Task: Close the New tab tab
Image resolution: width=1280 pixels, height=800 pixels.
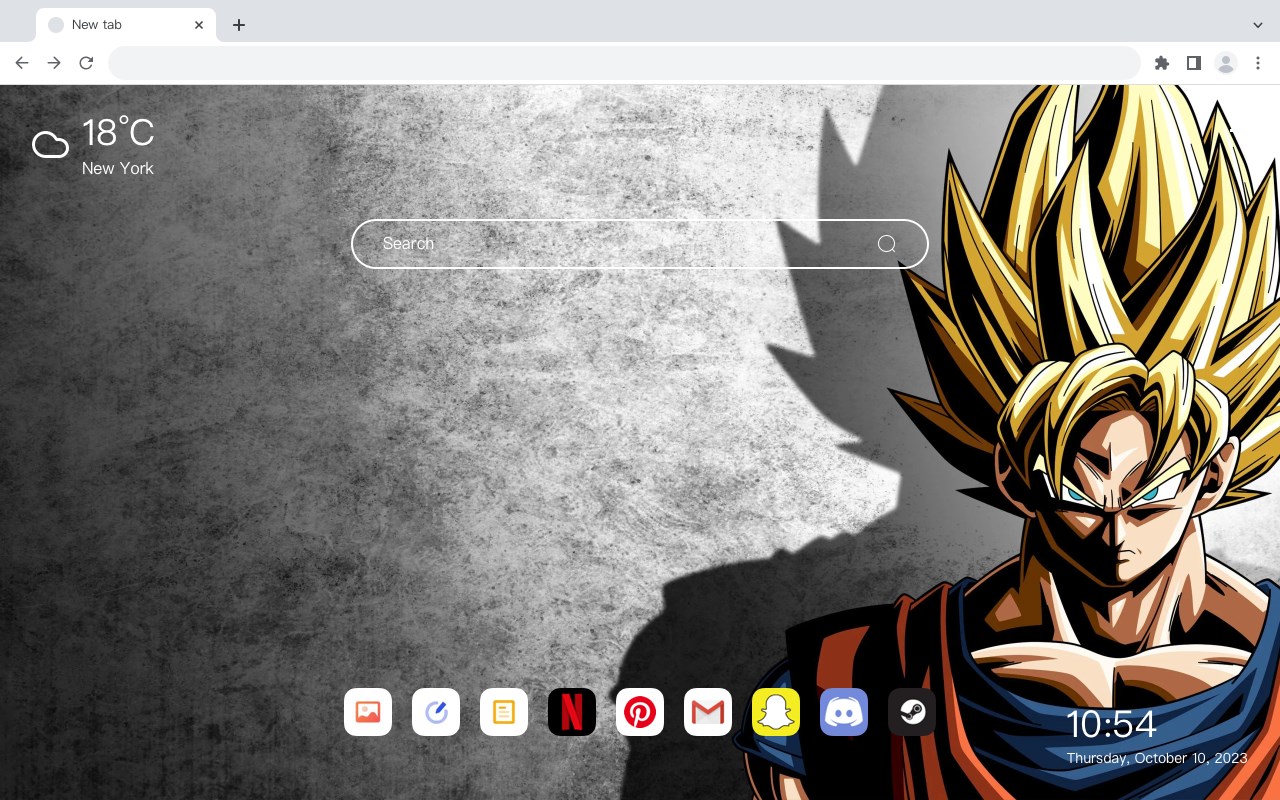Action: (200, 25)
